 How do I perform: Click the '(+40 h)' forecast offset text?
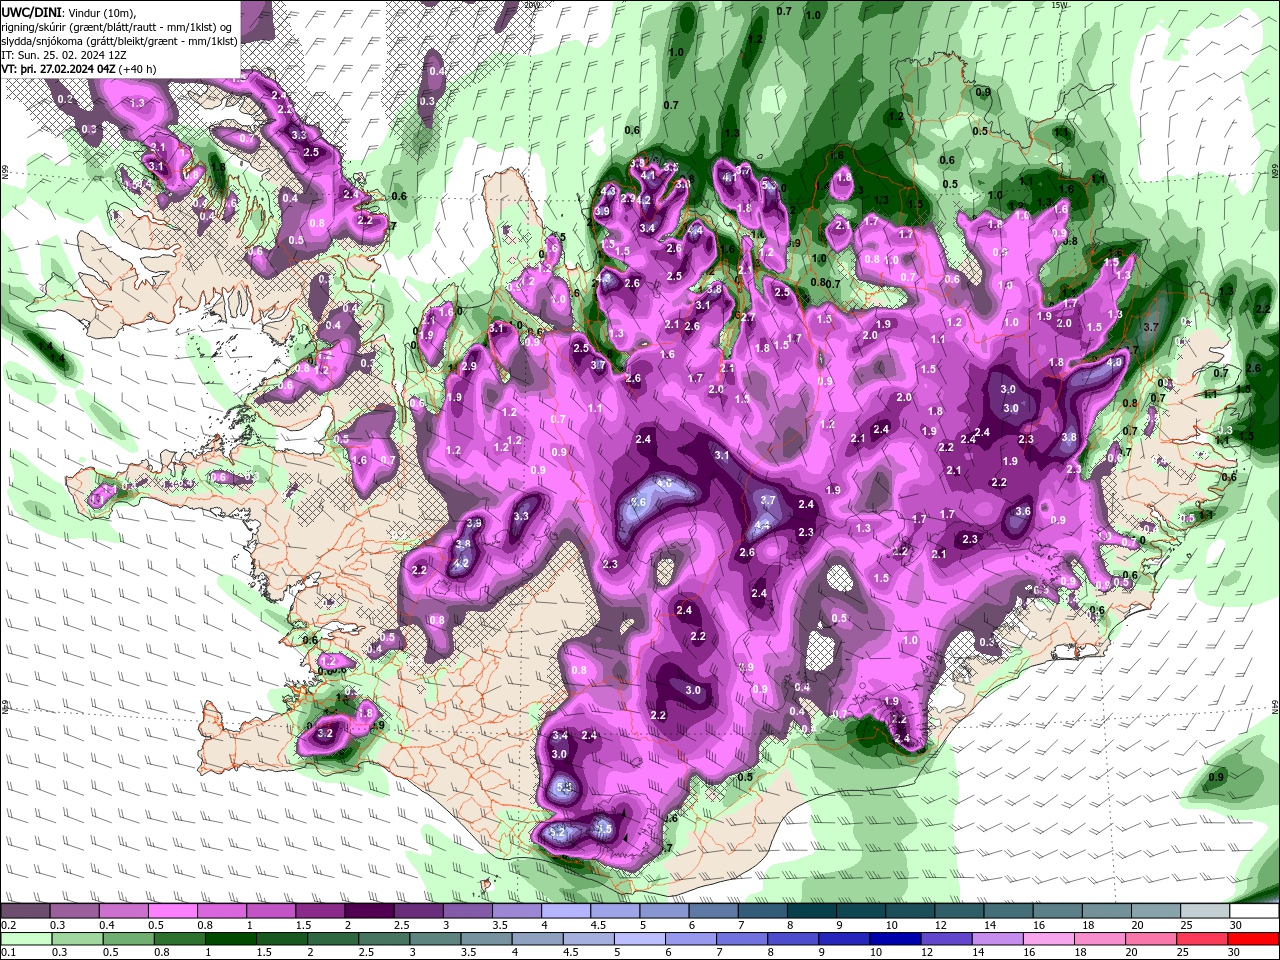(x=137, y=69)
